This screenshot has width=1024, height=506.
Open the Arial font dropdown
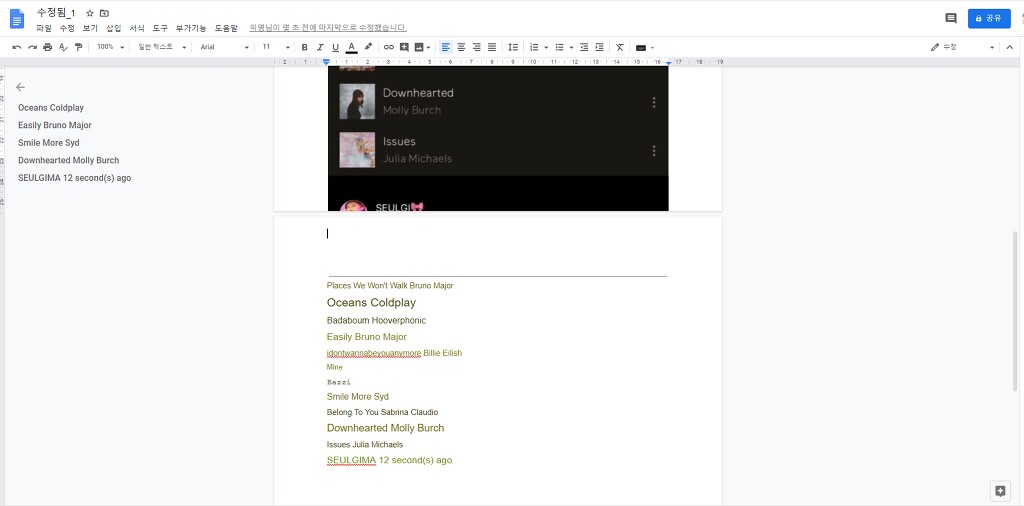224,47
